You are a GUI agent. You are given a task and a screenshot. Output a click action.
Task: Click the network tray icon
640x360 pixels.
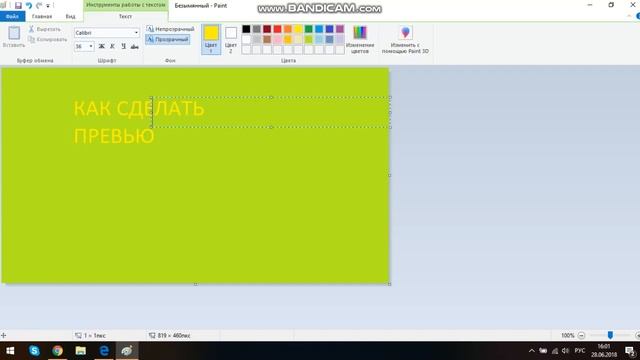(555, 351)
